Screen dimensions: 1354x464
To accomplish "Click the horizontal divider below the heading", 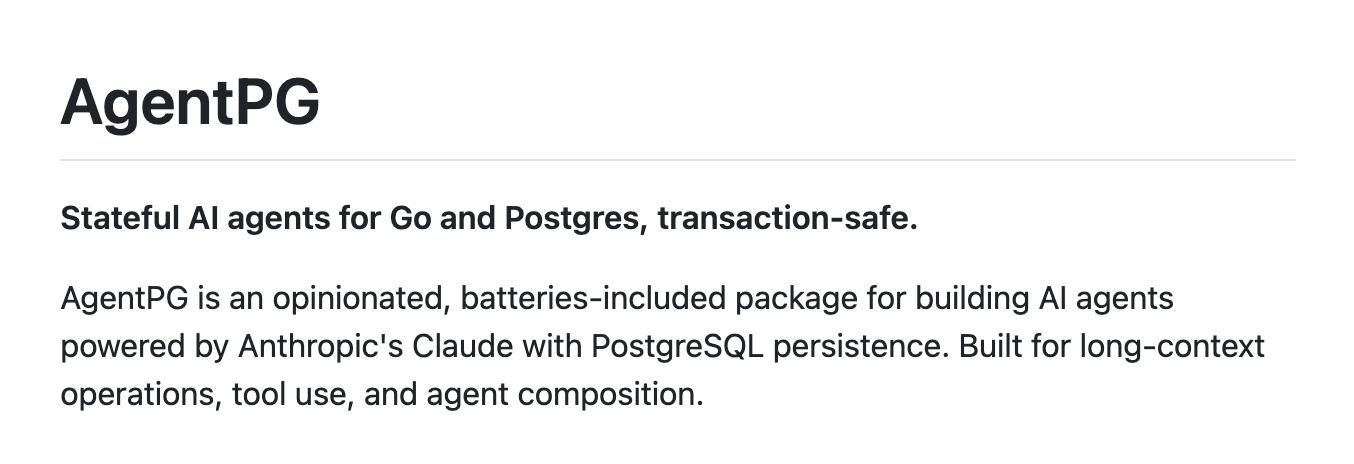I will coord(677,160).
